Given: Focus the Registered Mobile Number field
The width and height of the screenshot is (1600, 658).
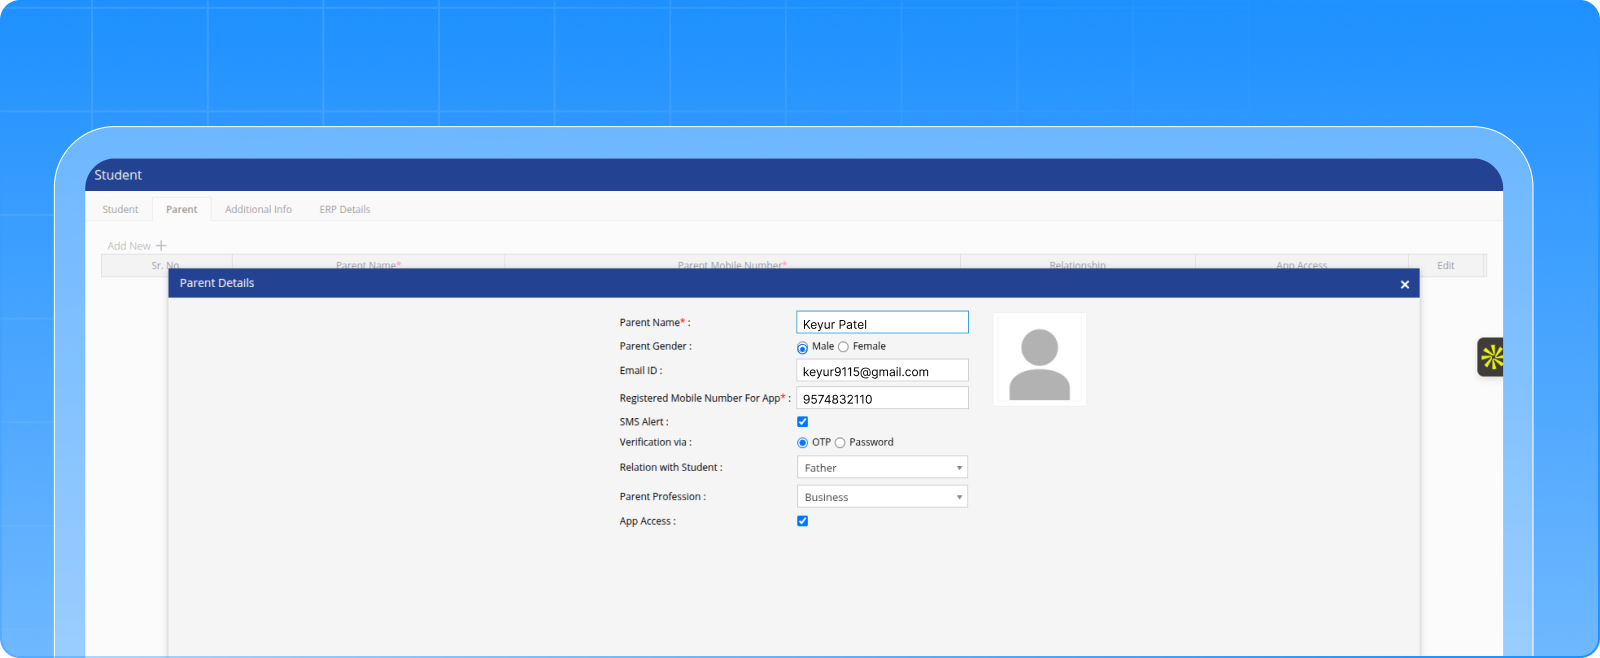Looking at the screenshot, I should [881, 398].
